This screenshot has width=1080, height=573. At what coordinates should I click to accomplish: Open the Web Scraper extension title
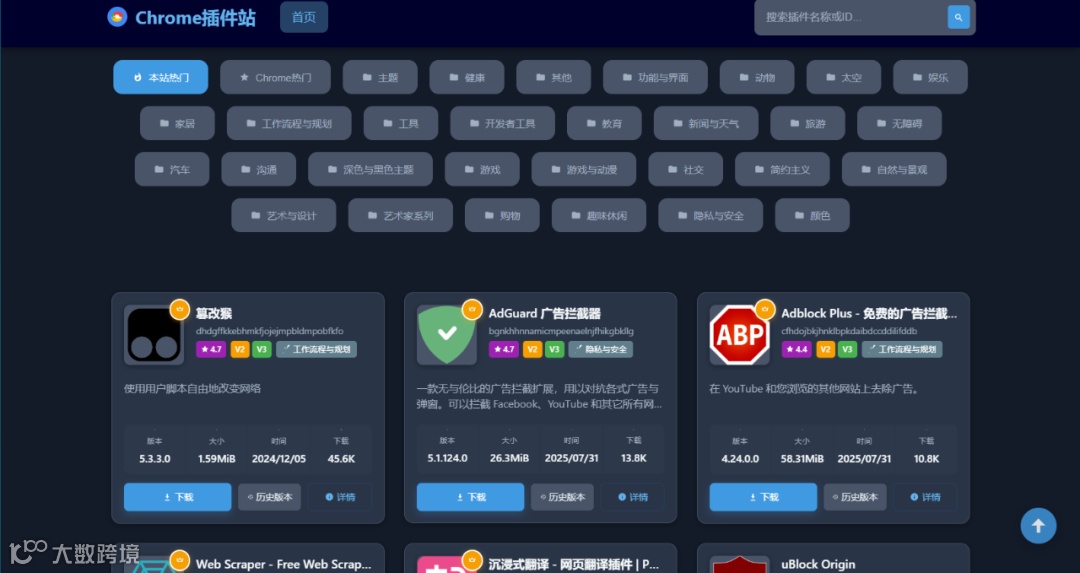coord(283,564)
